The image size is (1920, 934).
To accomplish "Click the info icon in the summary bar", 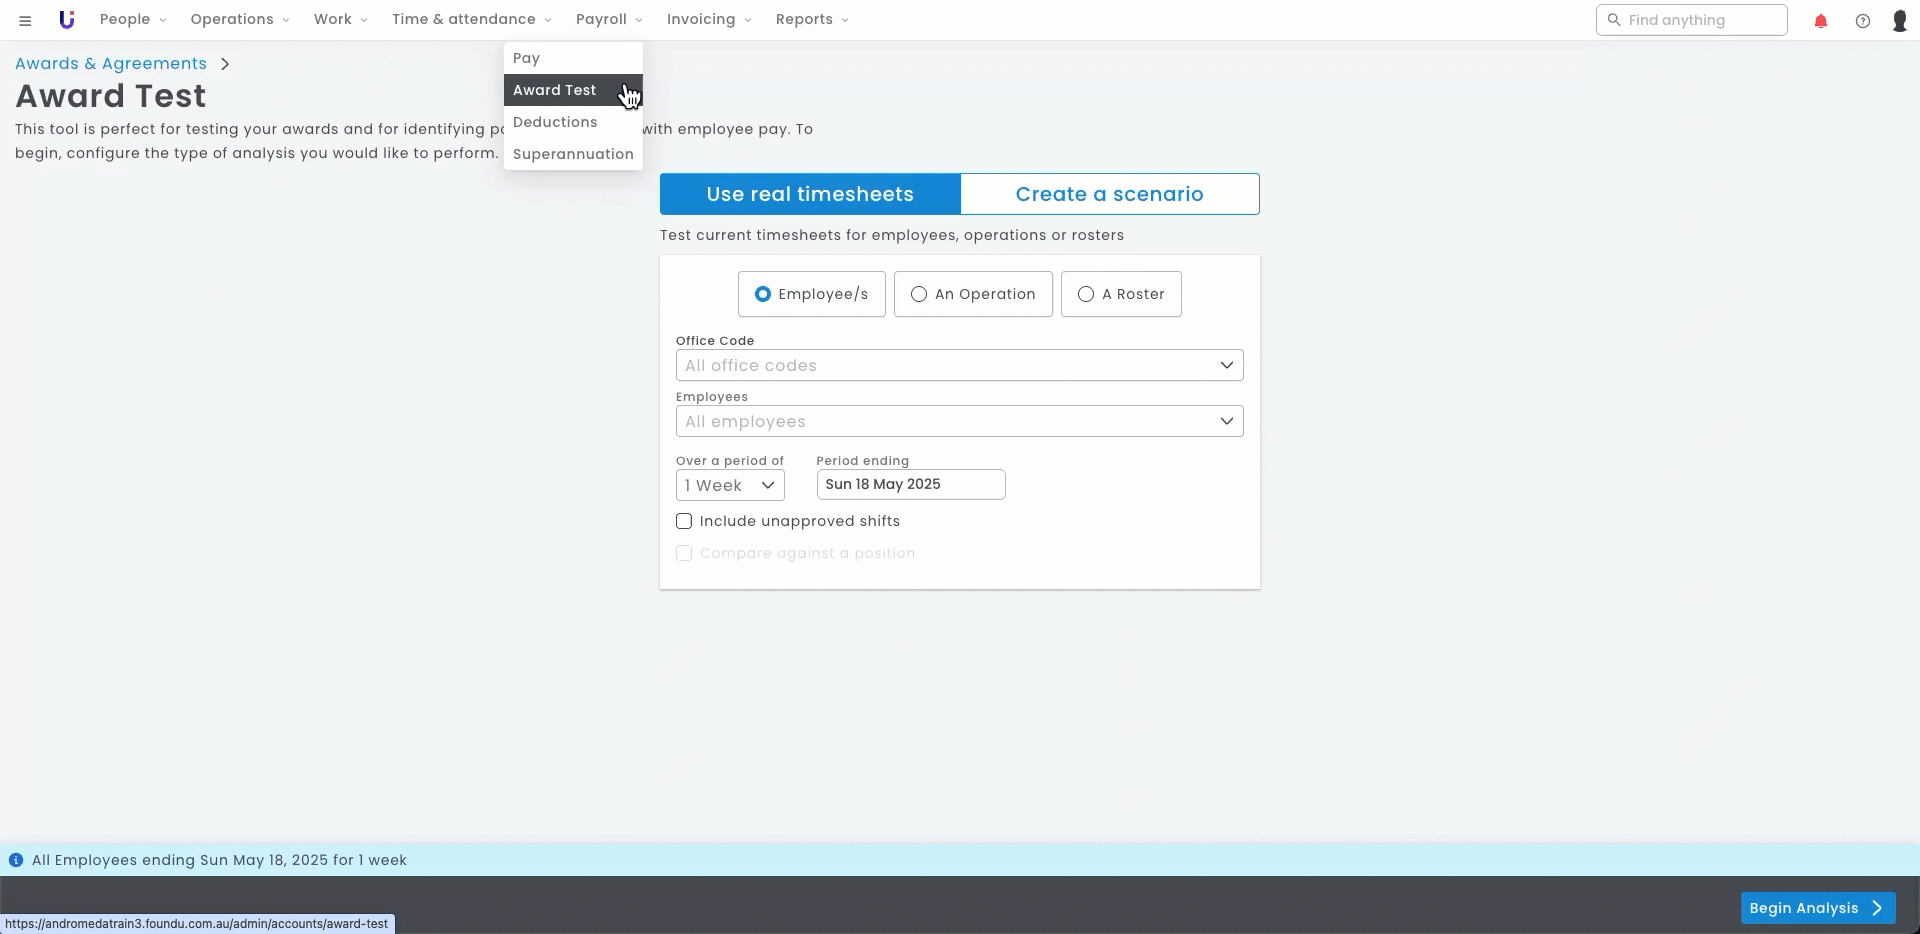I will (x=16, y=860).
